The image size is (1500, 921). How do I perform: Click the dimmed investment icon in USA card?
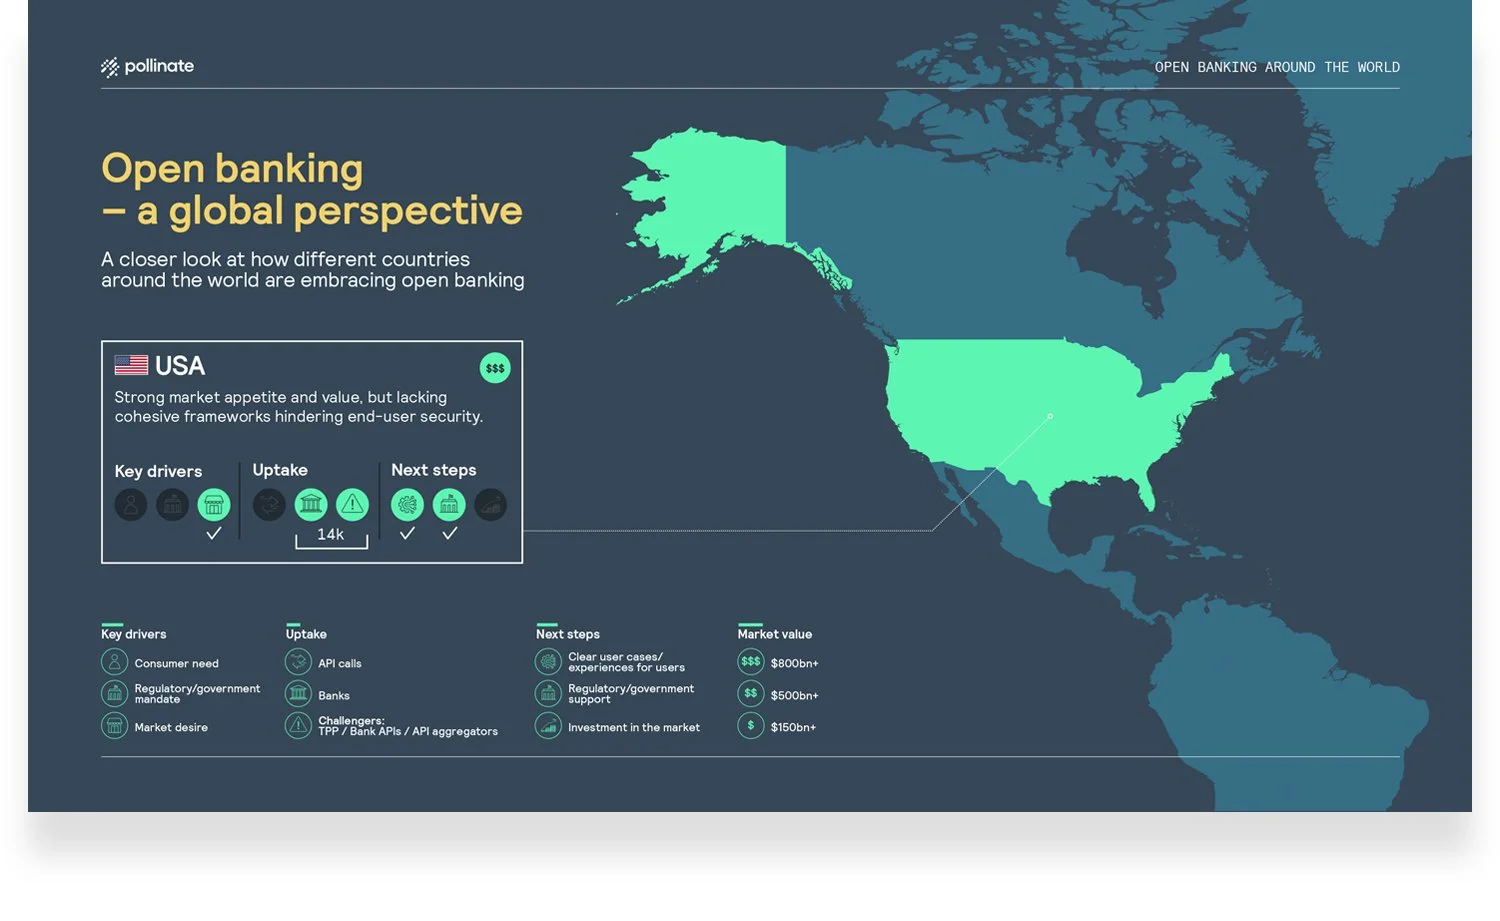click(490, 505)
